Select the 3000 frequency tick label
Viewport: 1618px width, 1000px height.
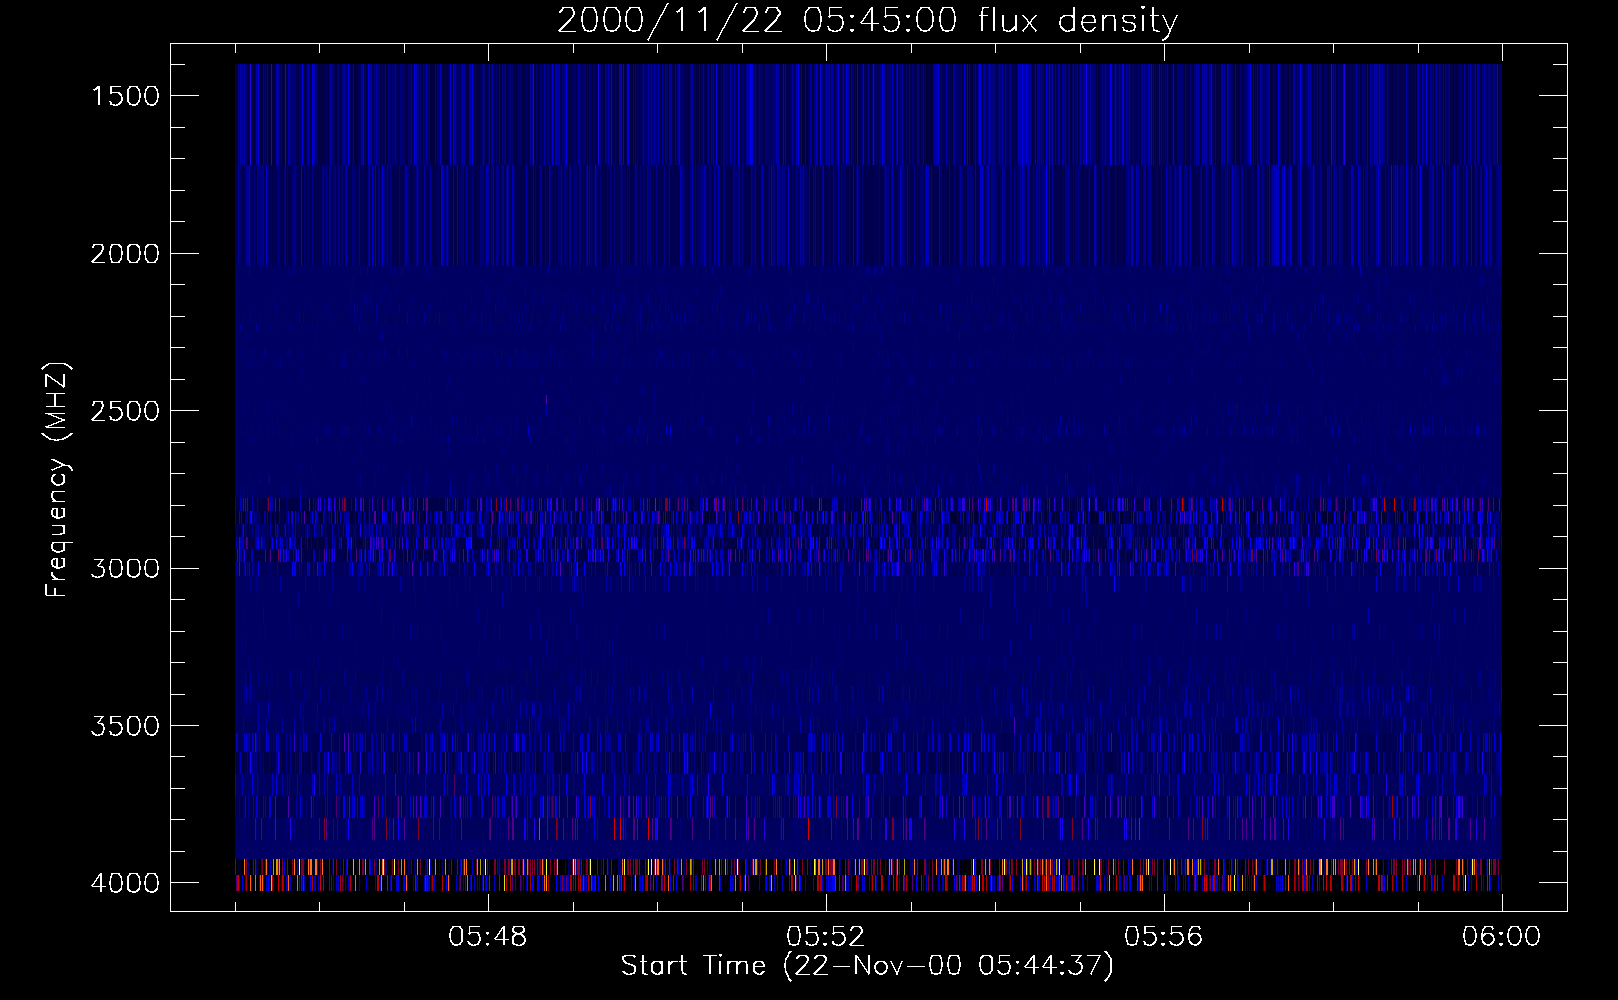point(125,569)
